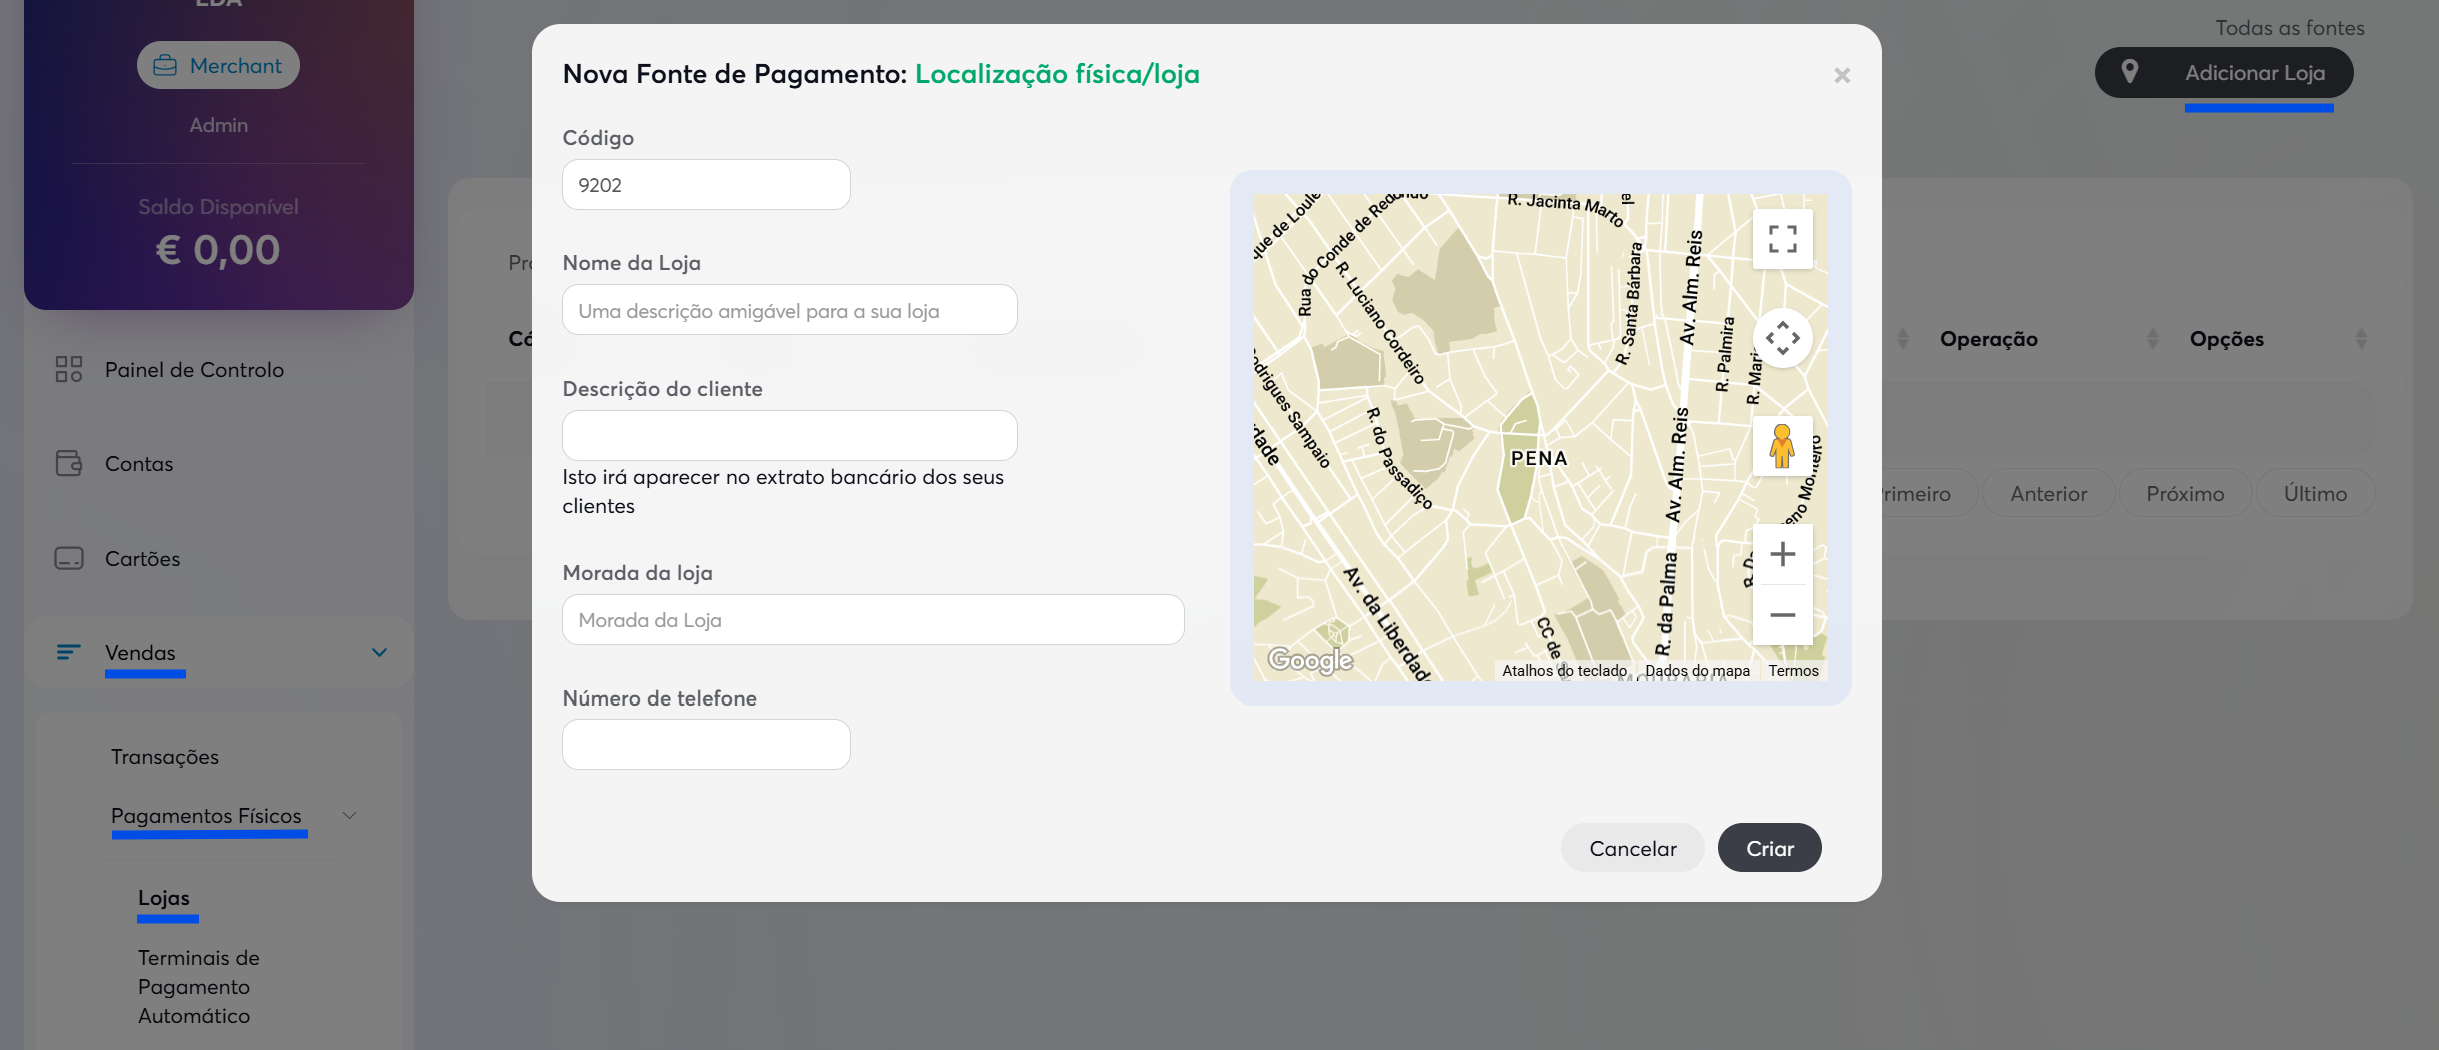Sort by the Operação column arrows
Image resolution: width=2439 pixels, height=1050 pixels.
pyautogui.click(x=2152, y=339)
